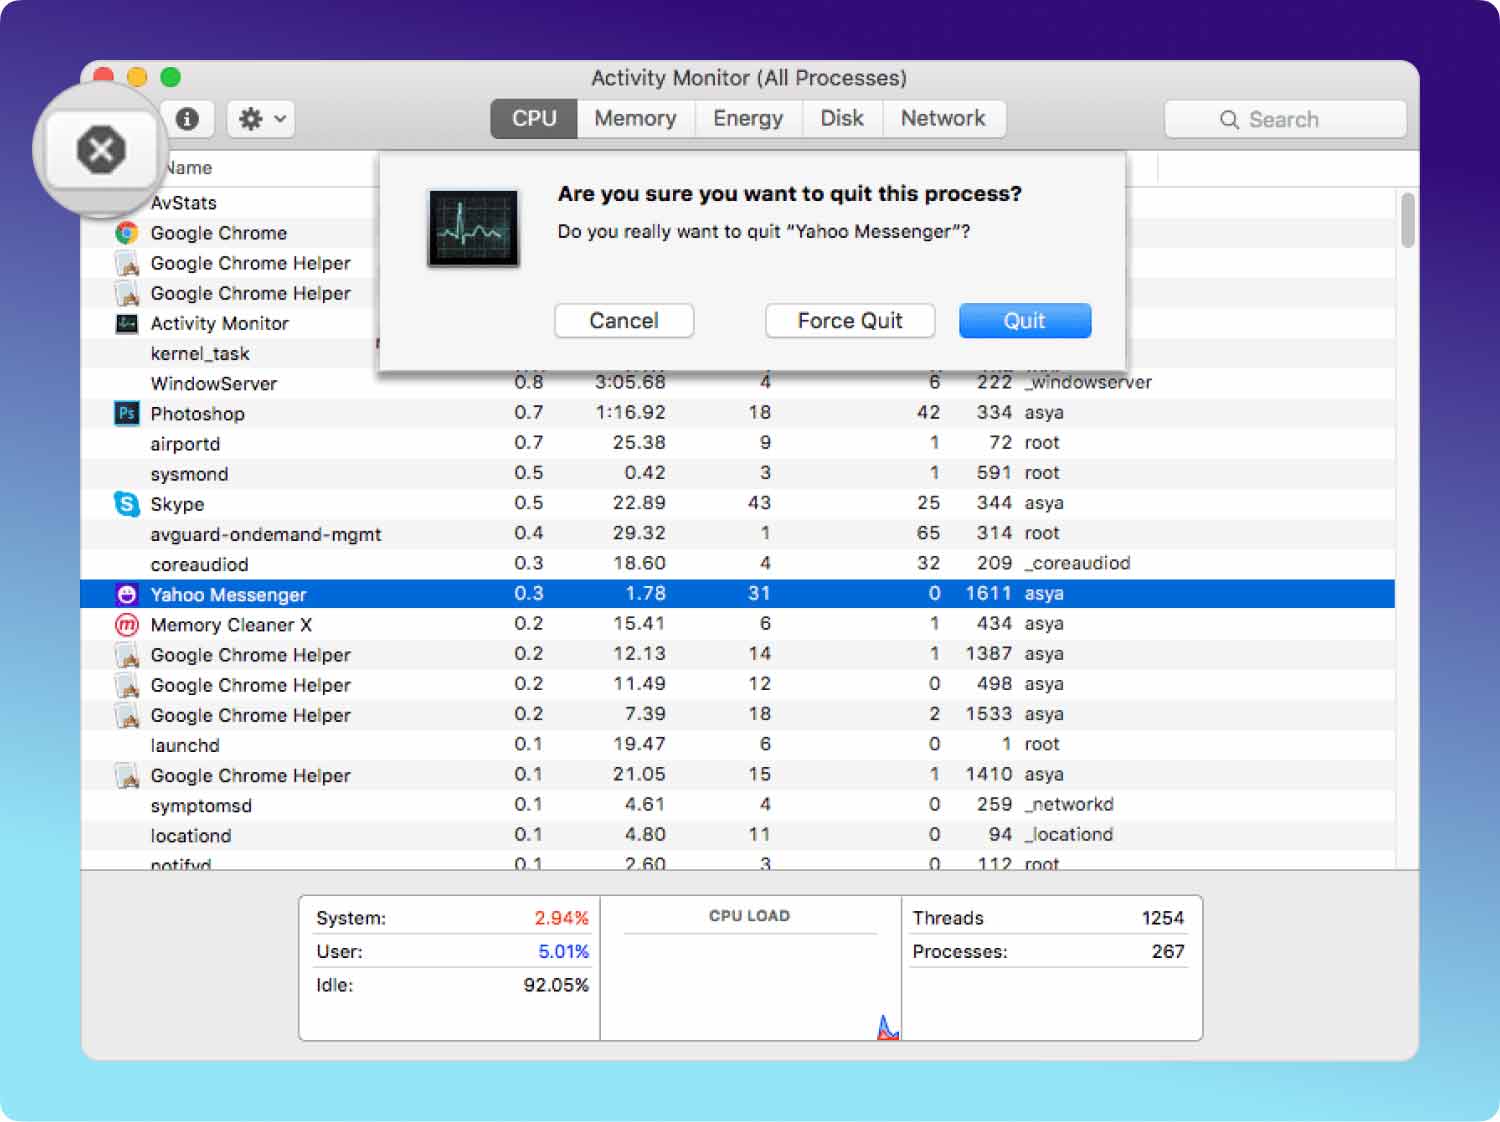Click the Processes count 267
This screenshot has width=1500, height=1122.
(1168, 951)
